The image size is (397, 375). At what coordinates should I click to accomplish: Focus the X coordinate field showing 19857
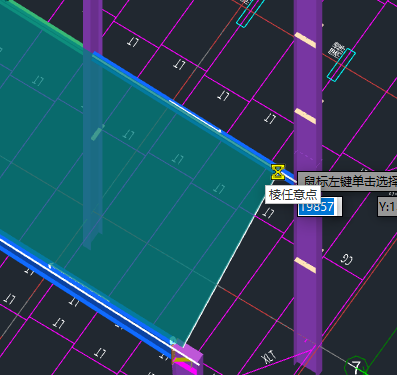coord(320,207)
